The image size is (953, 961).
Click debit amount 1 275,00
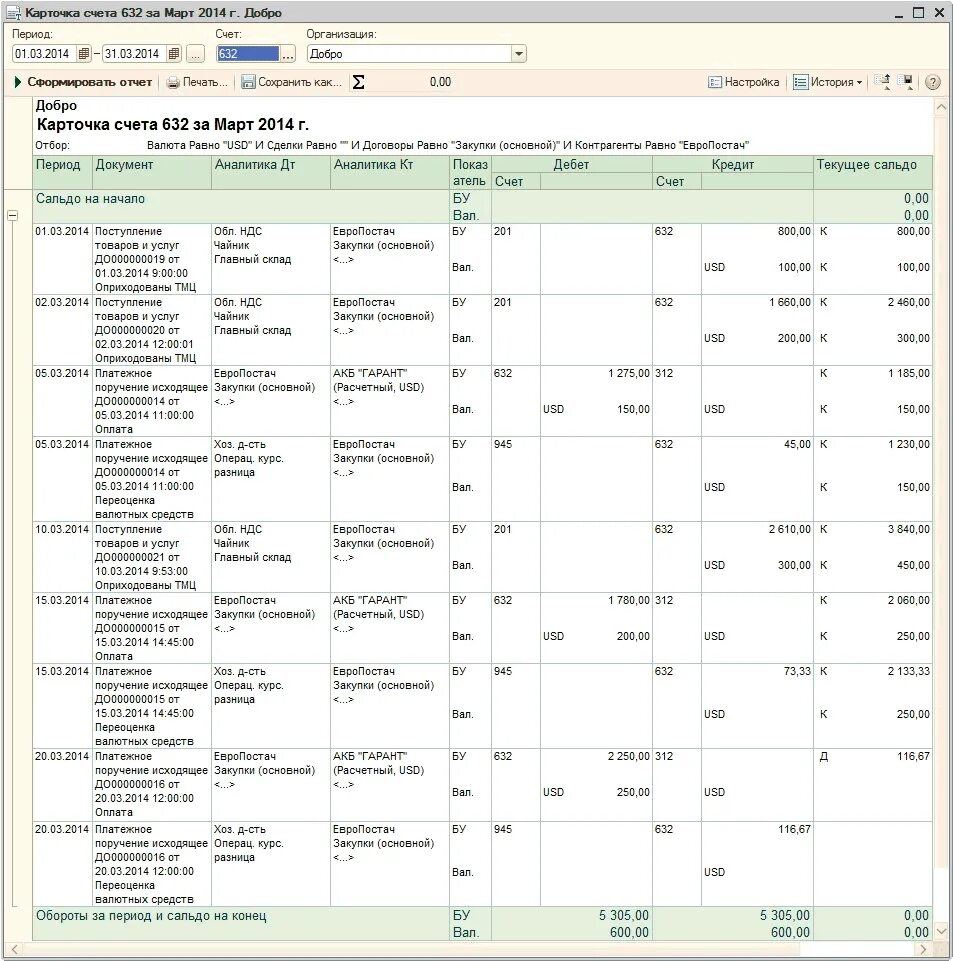[628, 373]
